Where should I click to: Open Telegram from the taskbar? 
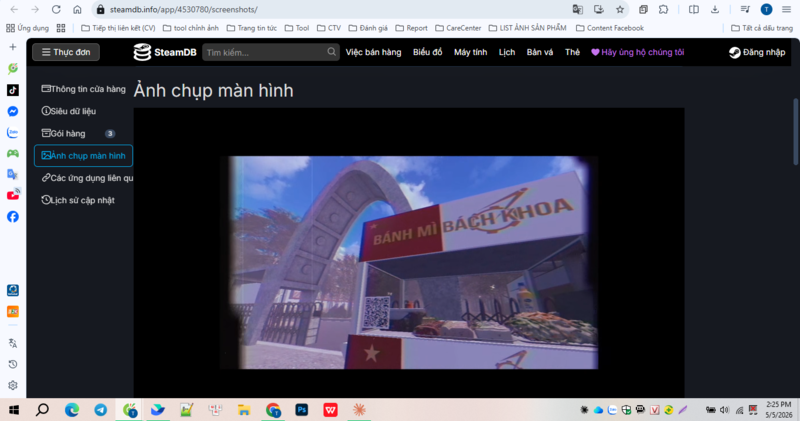pos(101,410)
